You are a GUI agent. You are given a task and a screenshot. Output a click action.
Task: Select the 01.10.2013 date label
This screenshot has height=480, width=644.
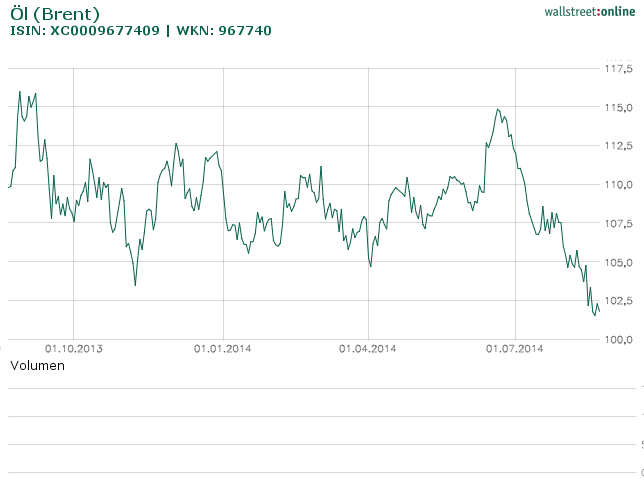click(74, 349)
